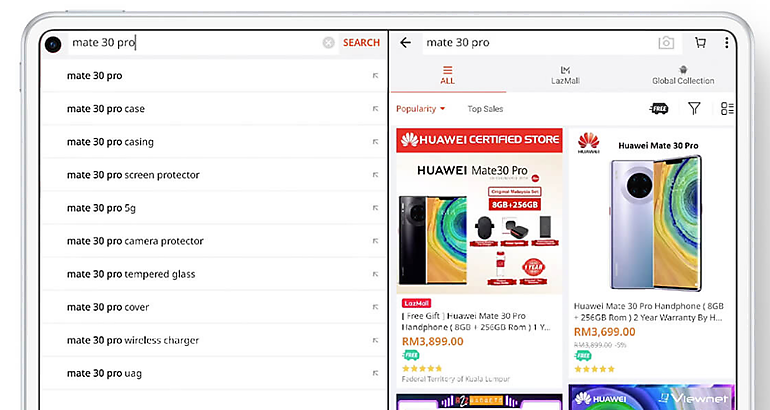
Task: Click the fill arrow beside 'mate 30 pro 5g'
Action: (375, 208)
